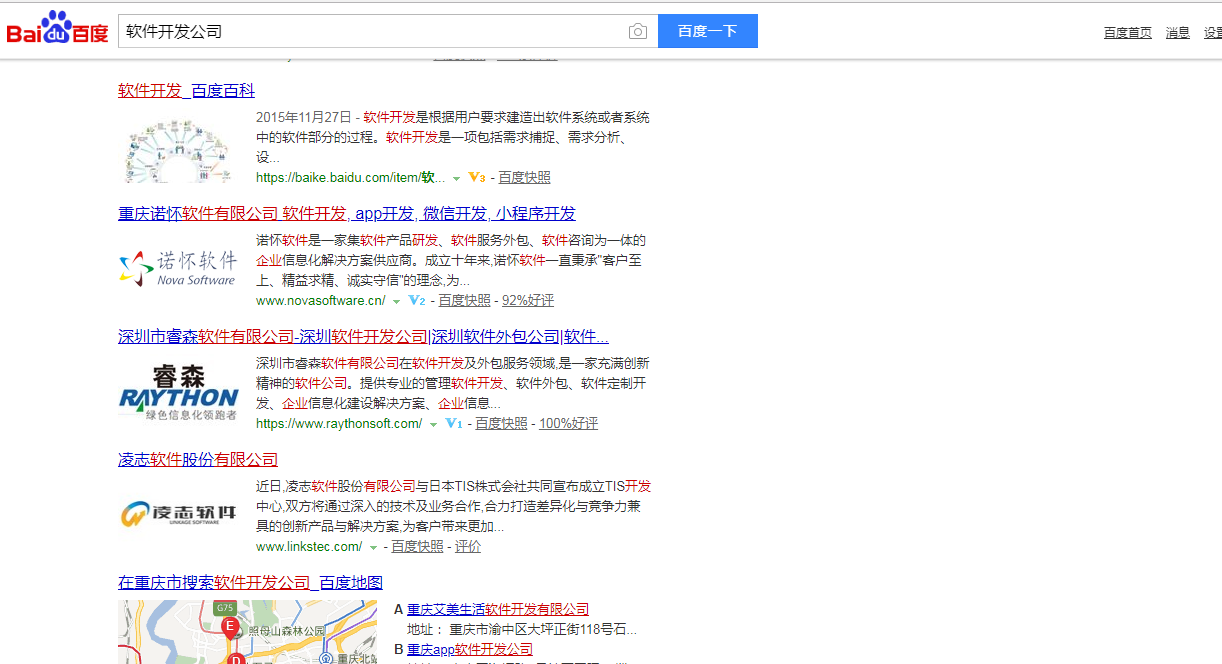Image resolution: width=1222 pixels, height=664 pixels.
Task: Click the www.novasoftware.cn URL text
Action: (321, 300)
